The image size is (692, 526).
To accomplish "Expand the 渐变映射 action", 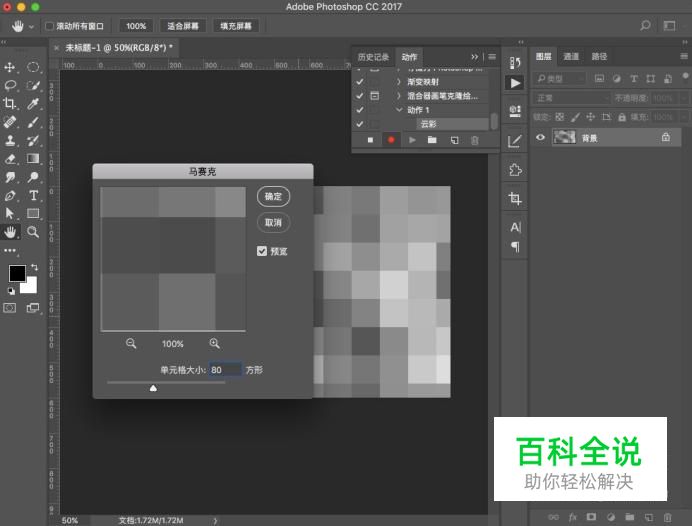I will (399, 82).
